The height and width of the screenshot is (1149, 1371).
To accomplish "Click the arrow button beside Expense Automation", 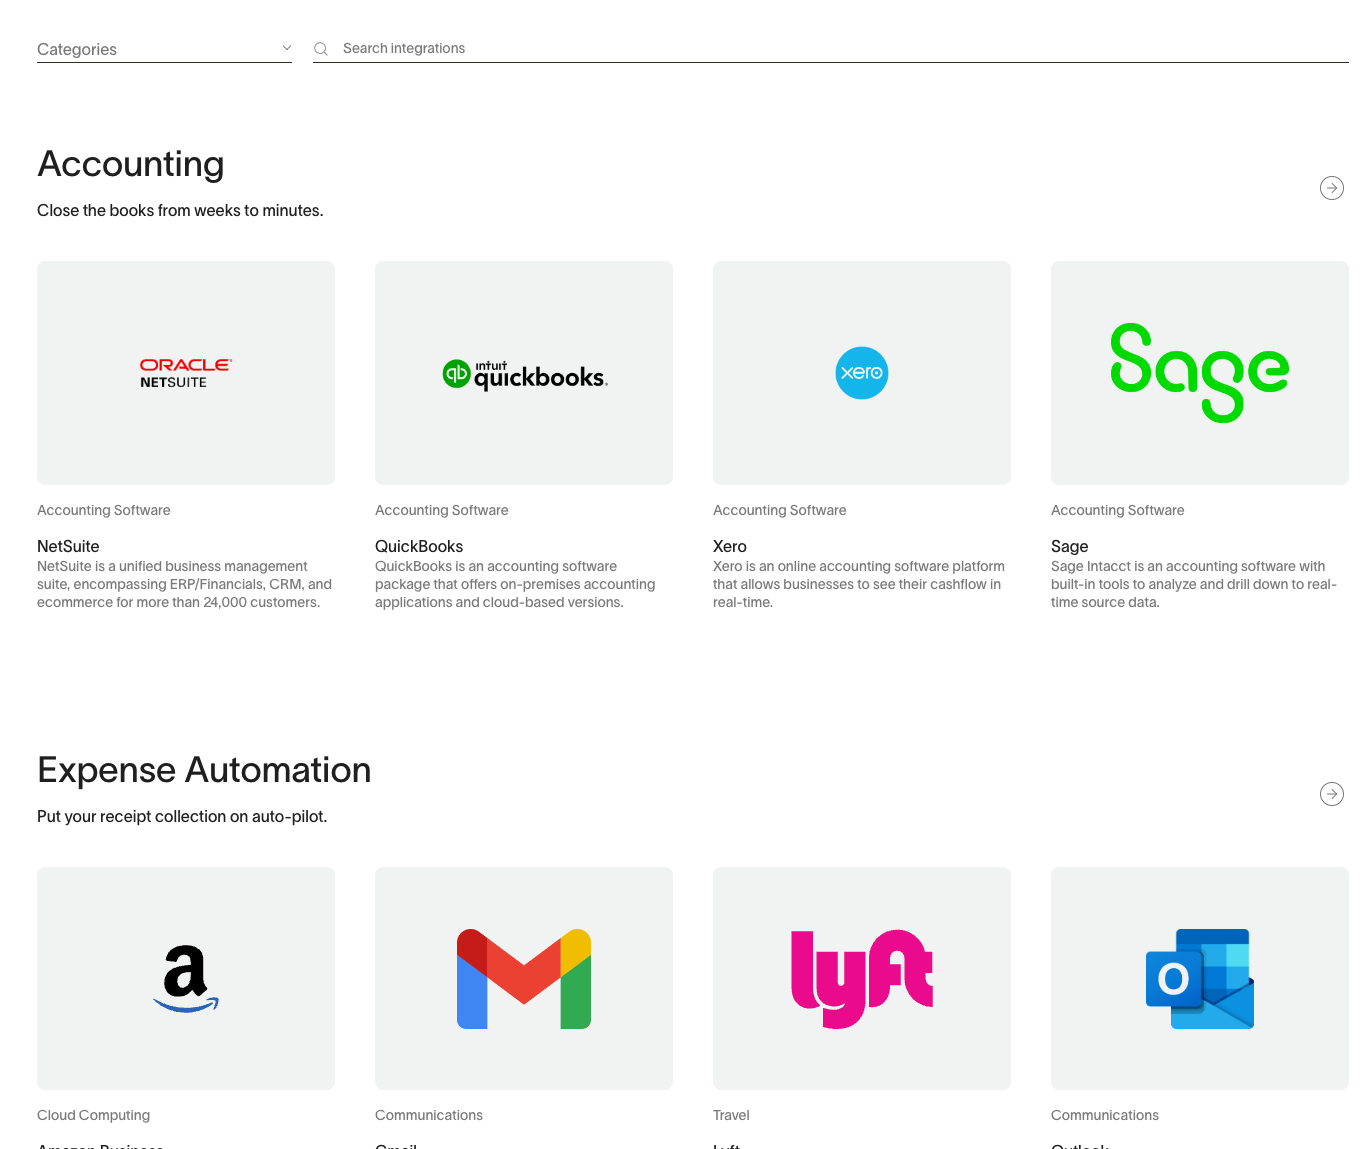I will [x=1331, y=794].
